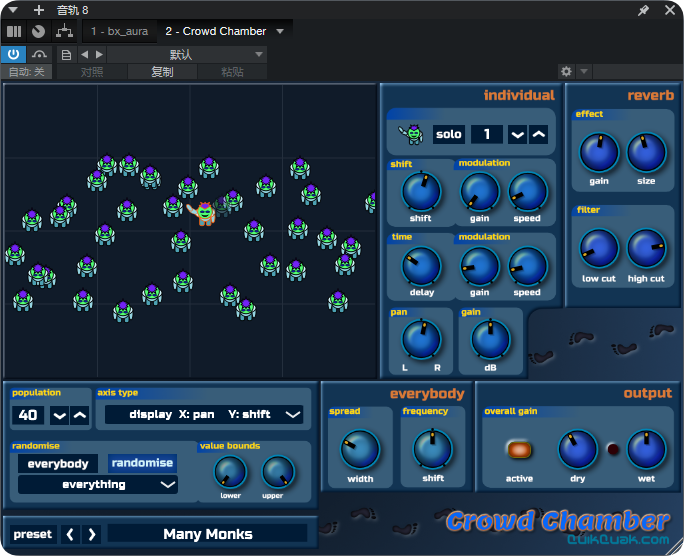This screenshot has width=684, height=556.
Task: Click the pin window icon
Action: pyautogui.click(x=643, y=10)
